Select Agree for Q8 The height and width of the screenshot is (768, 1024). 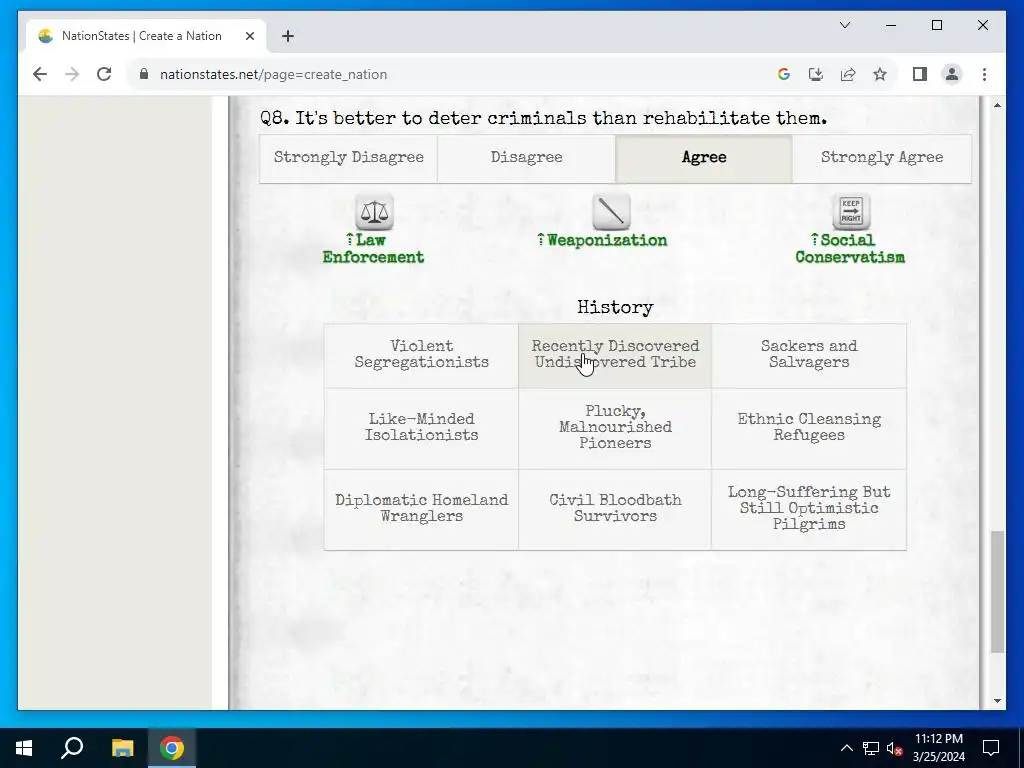(x=704, y=159)
